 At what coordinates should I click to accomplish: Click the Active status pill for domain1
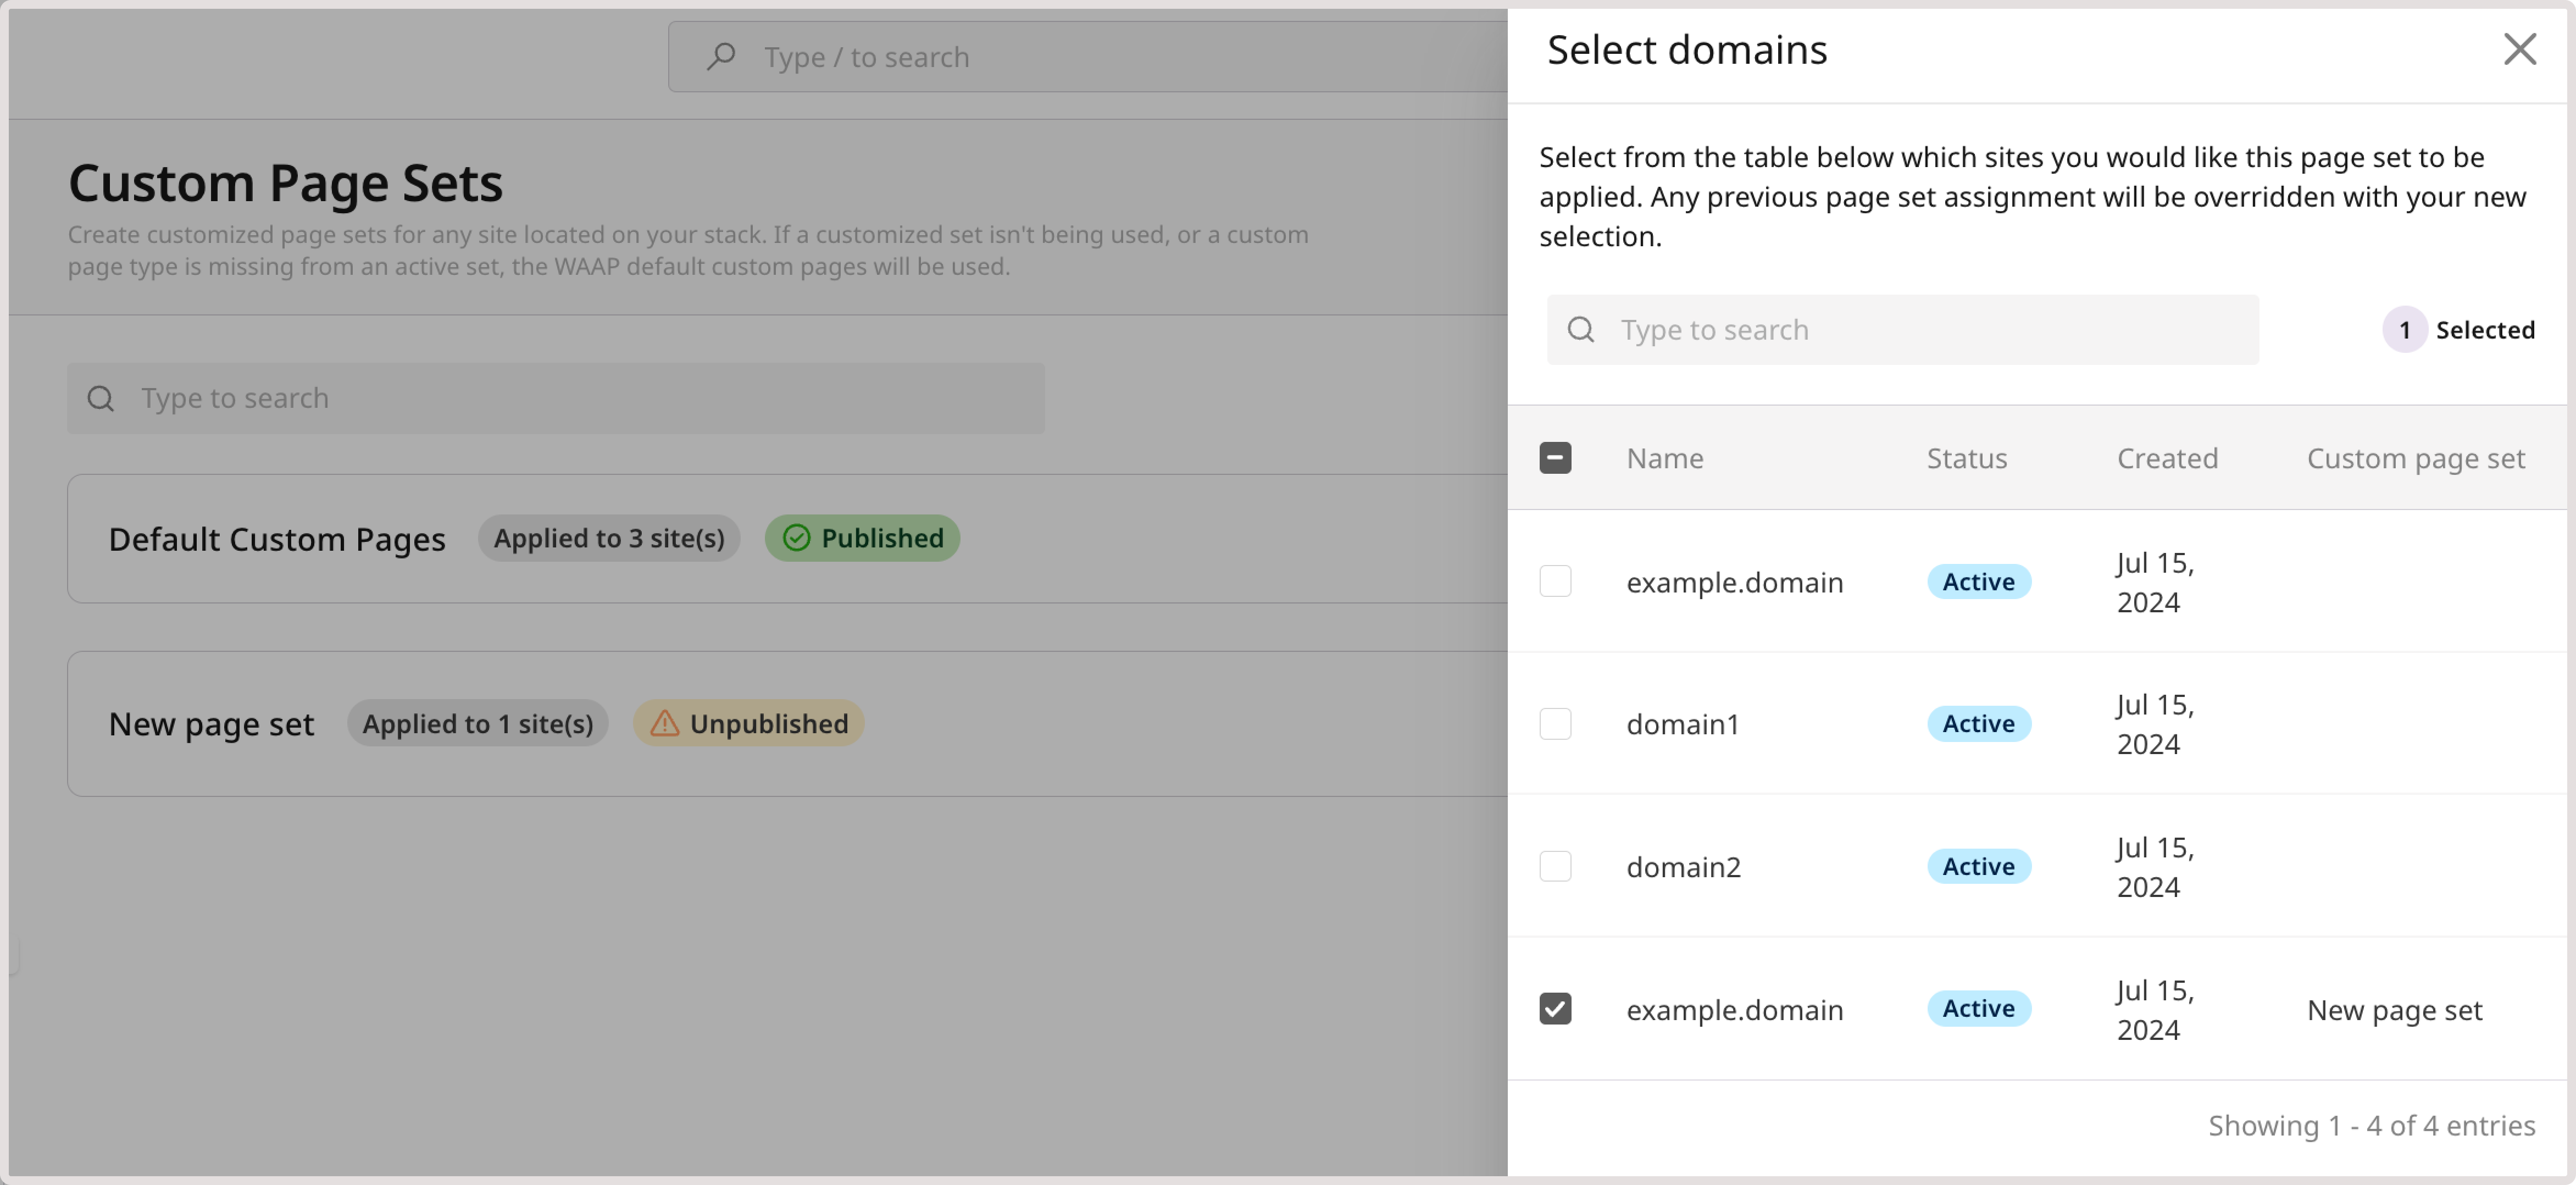point(1978,723)
